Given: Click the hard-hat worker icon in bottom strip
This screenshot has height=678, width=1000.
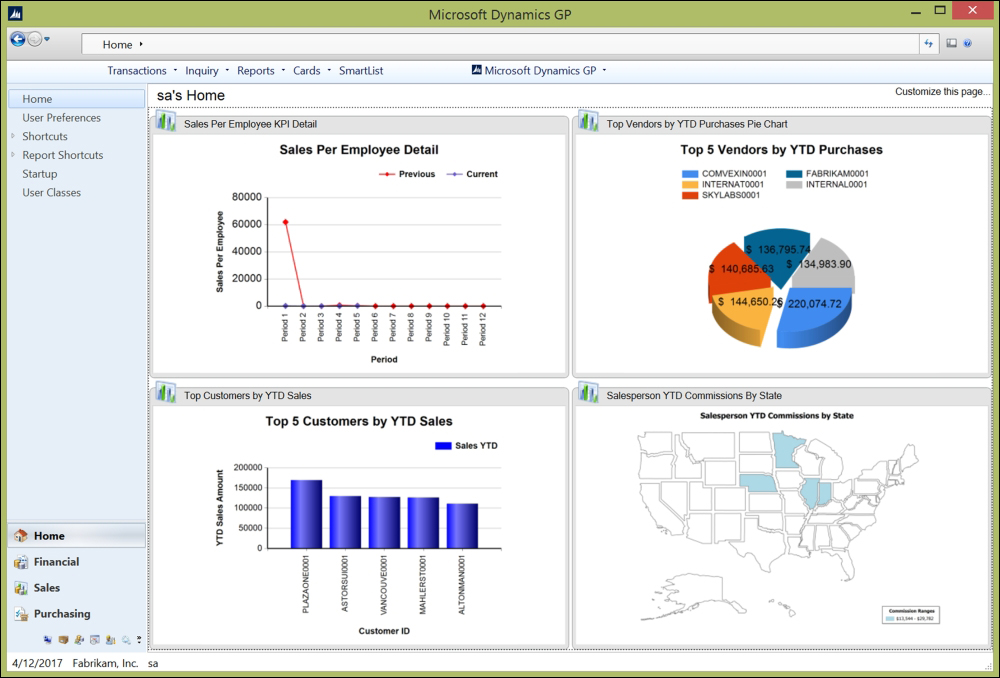Looking at the screenshot, I should point(110,640).
